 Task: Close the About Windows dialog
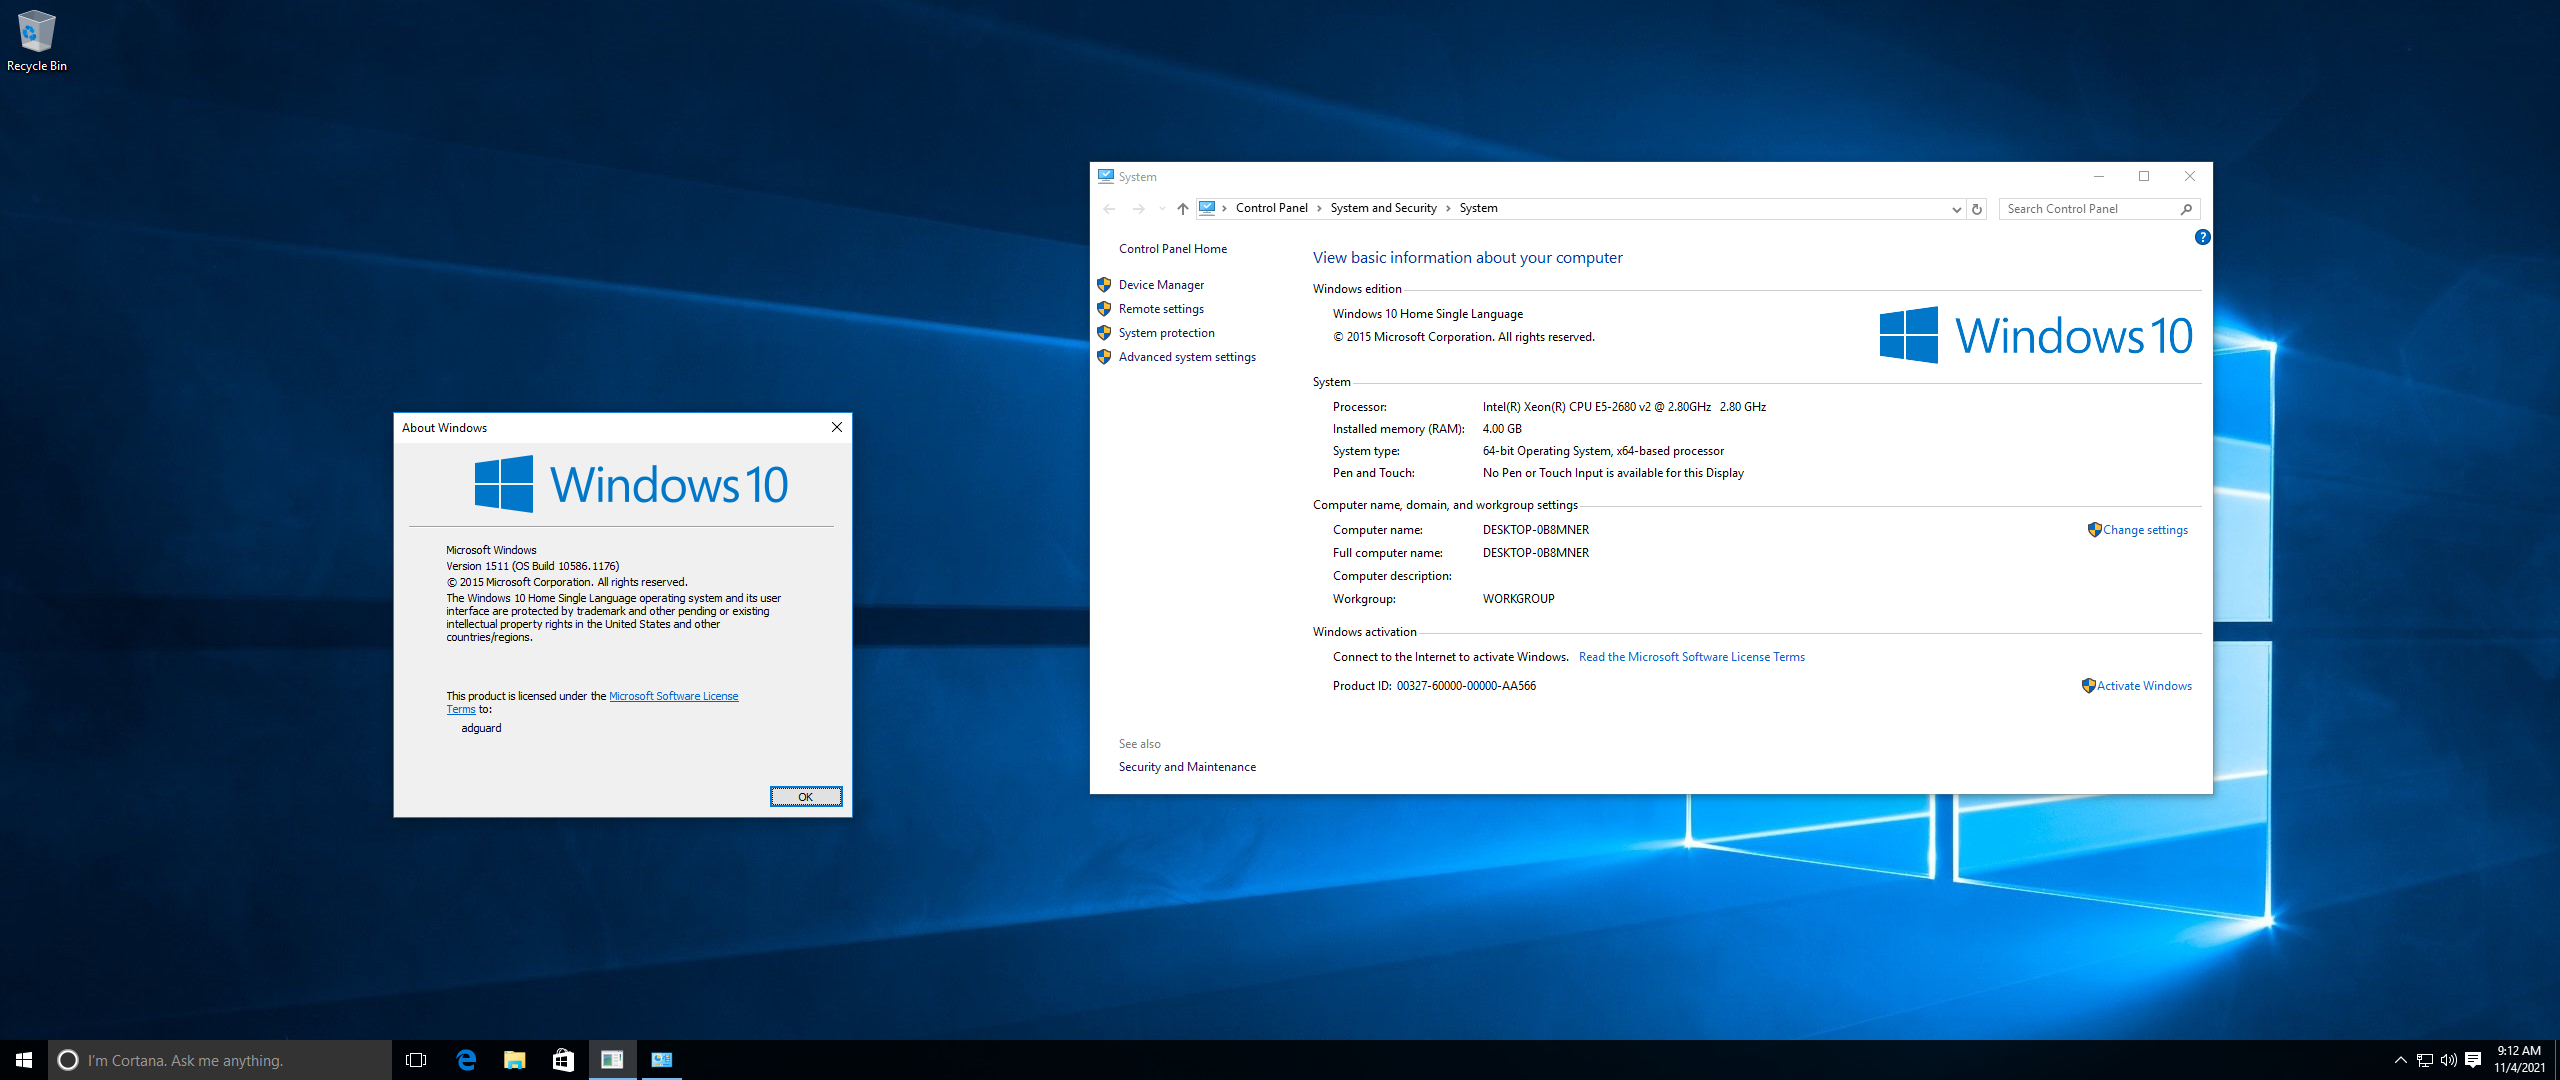coord(836,427)
